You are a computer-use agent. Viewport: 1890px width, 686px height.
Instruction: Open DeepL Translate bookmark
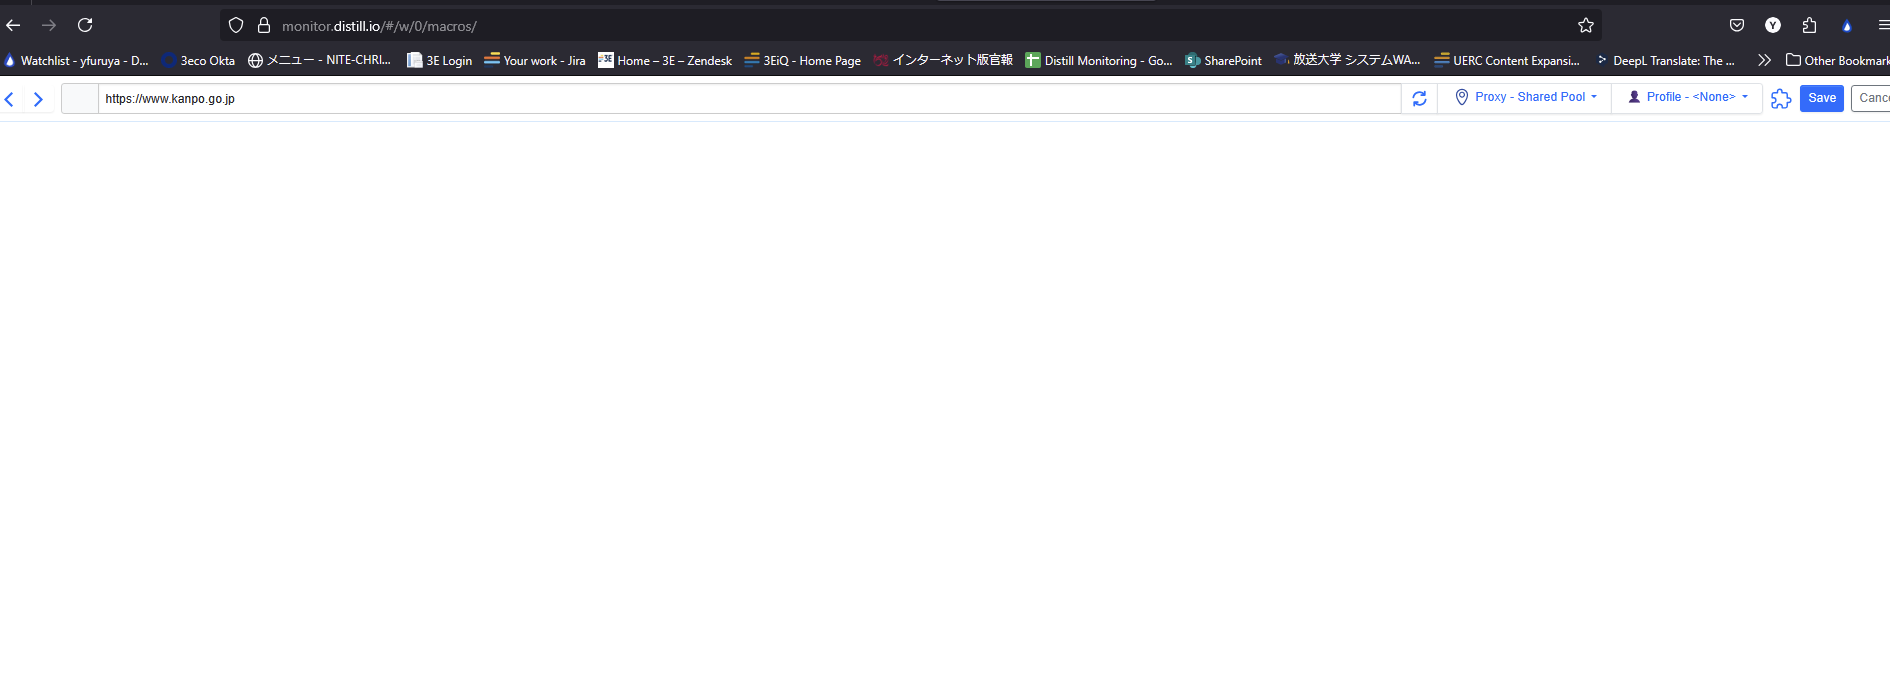[x=1665, y=60]
